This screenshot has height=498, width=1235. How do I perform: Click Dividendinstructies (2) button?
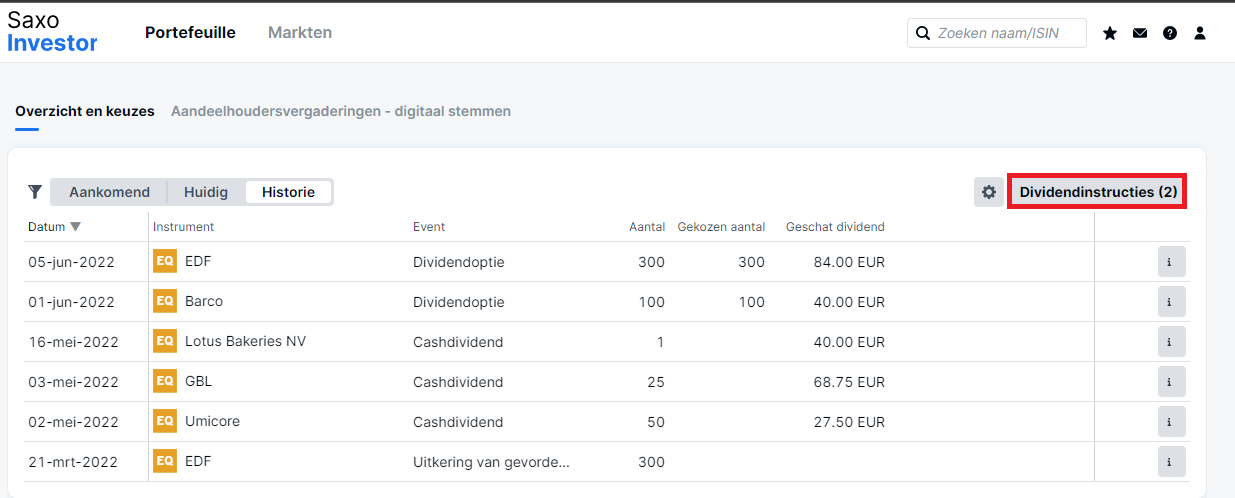1098,191
